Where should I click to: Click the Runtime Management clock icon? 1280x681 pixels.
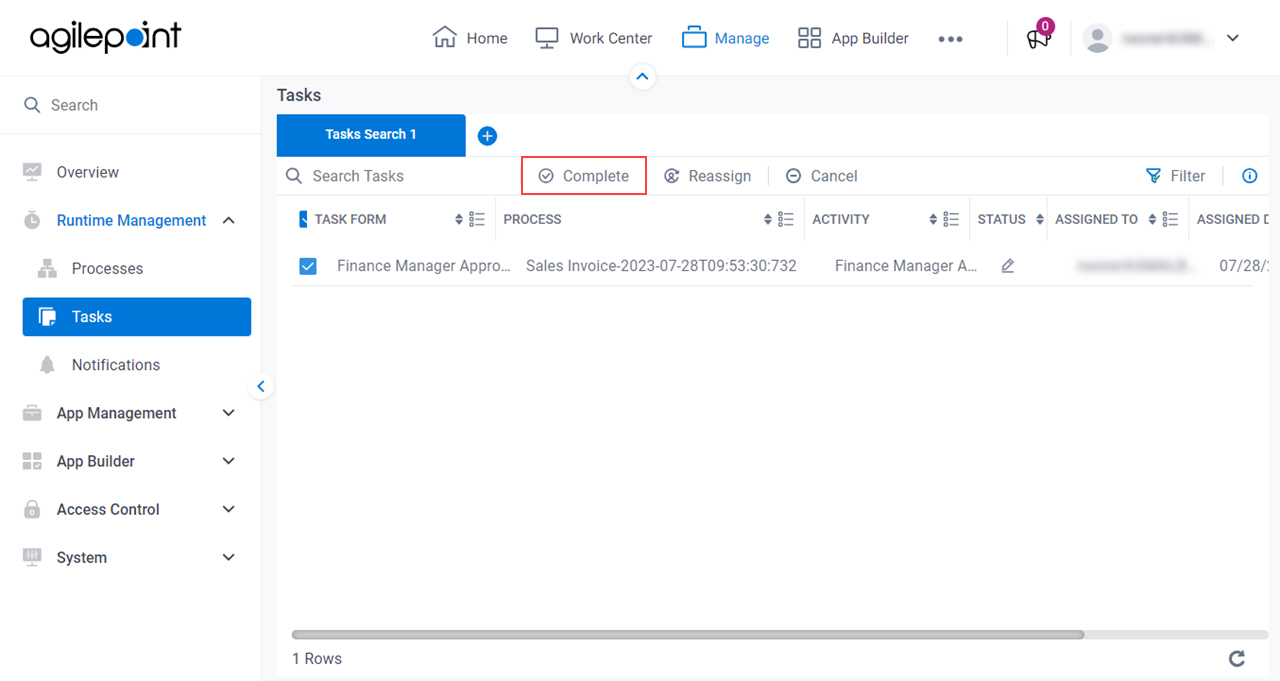click(x=32, y=220)
